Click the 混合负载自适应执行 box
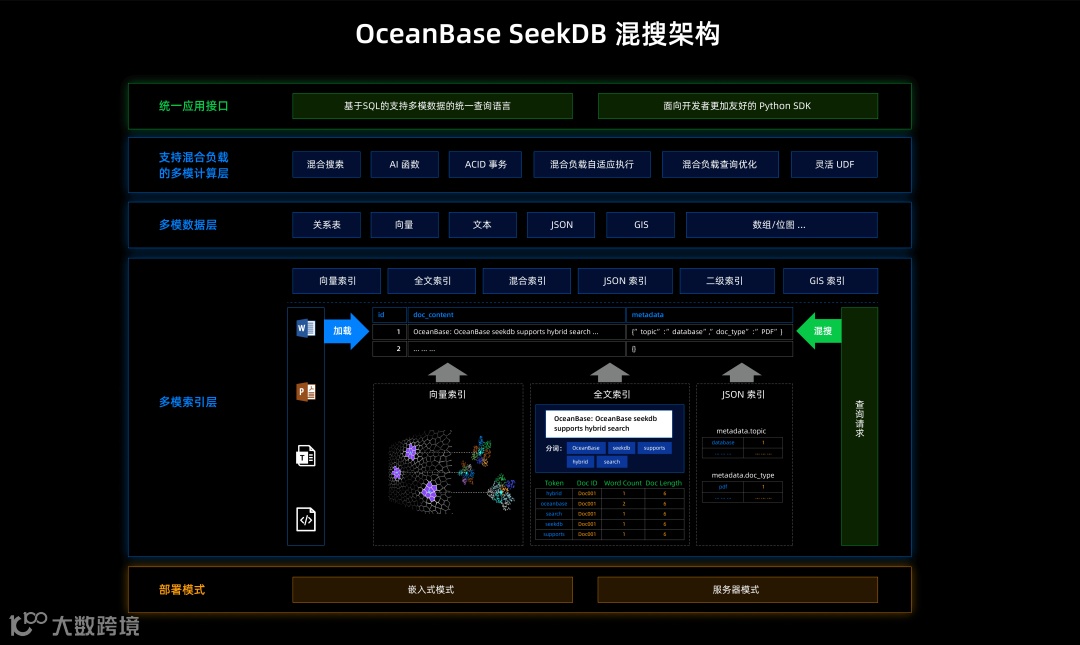The width and height of the screenshot is (1080, 645). (592, 165)
